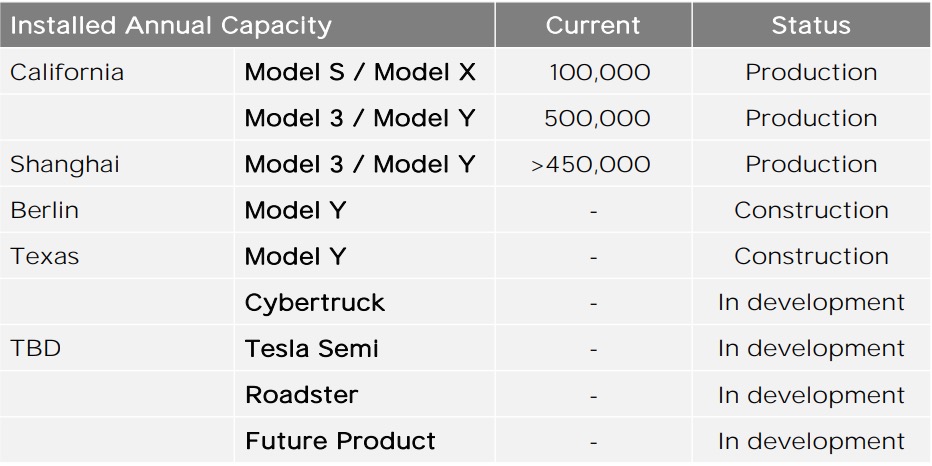Click the TBD location cell

click(35, 349)
